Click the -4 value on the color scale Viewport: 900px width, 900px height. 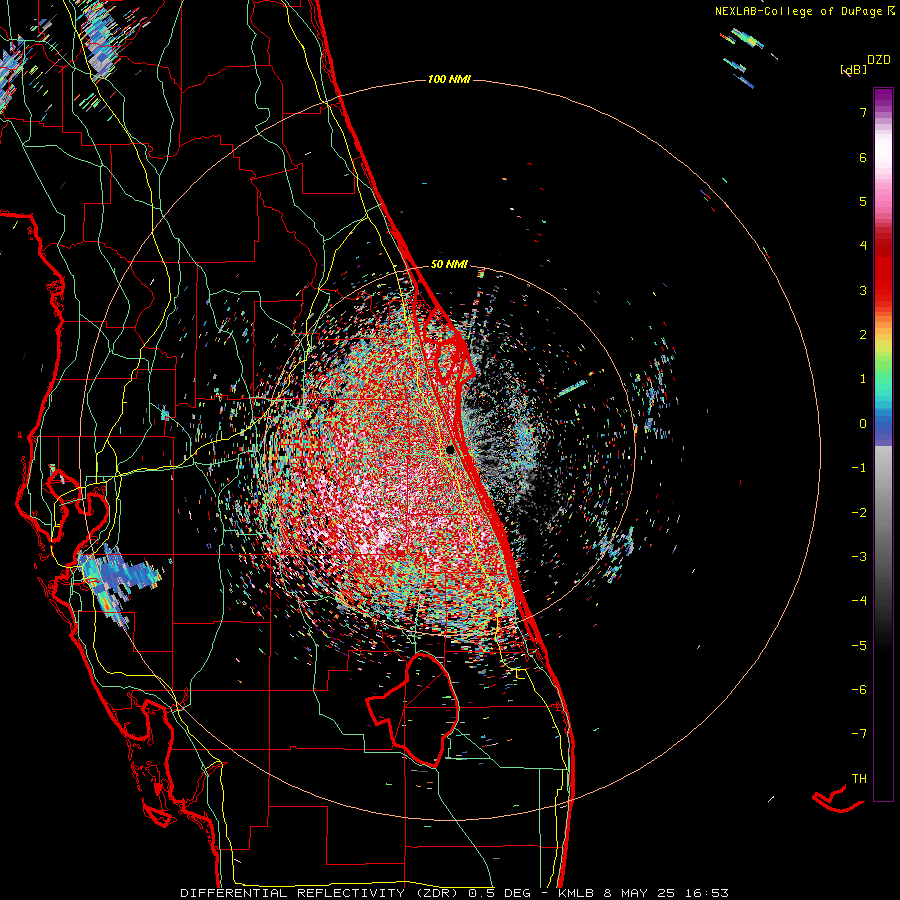[859, 601]
